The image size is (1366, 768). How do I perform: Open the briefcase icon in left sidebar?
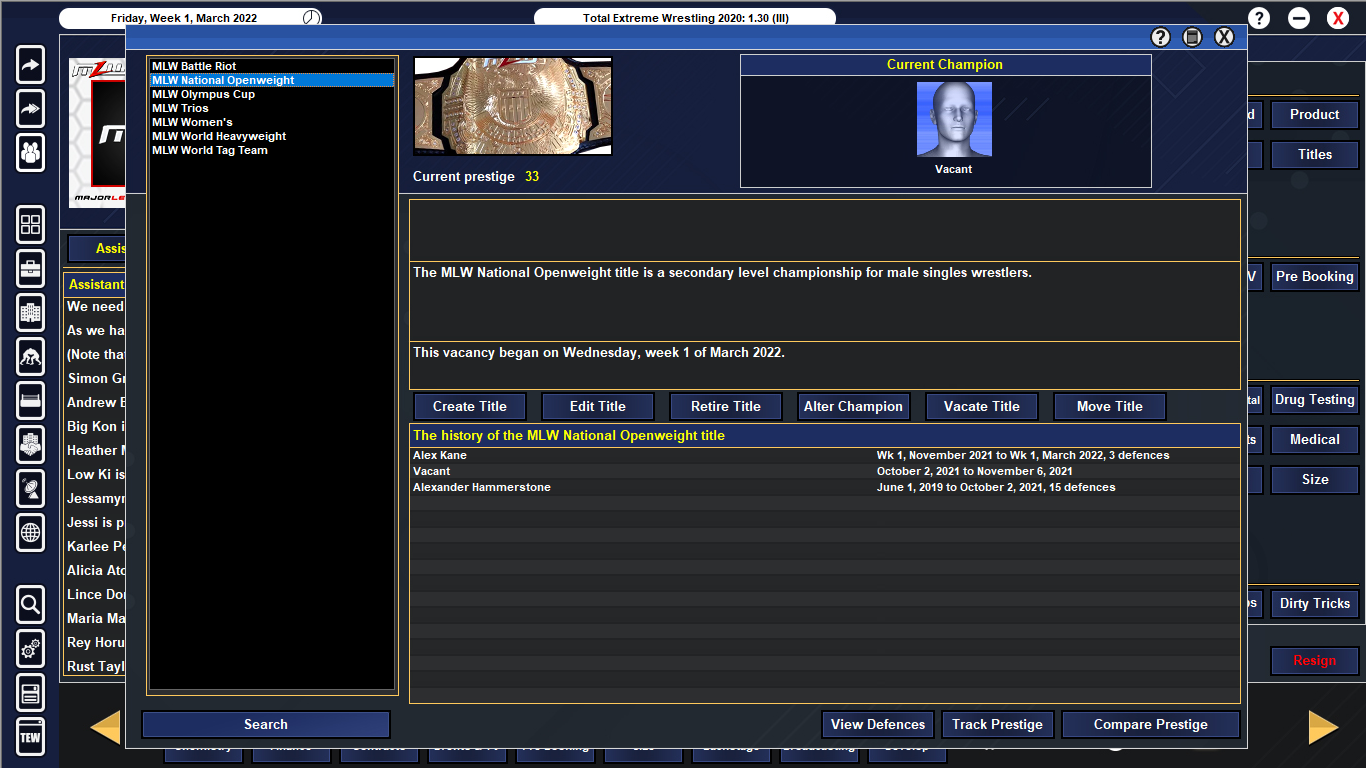pyautogui.click(x=31, y=269)
